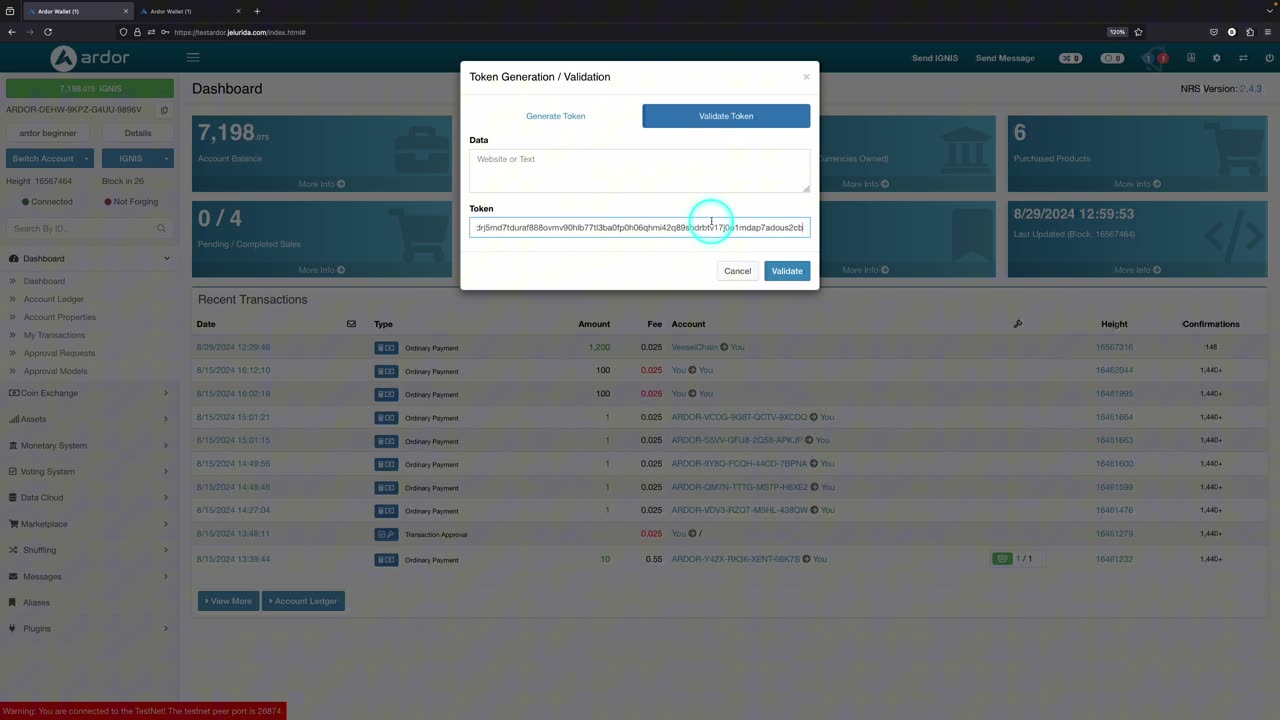Screen dimensions: 1280x720
Task: Expand the Plugins sidebar section
Action: (88, 628)
